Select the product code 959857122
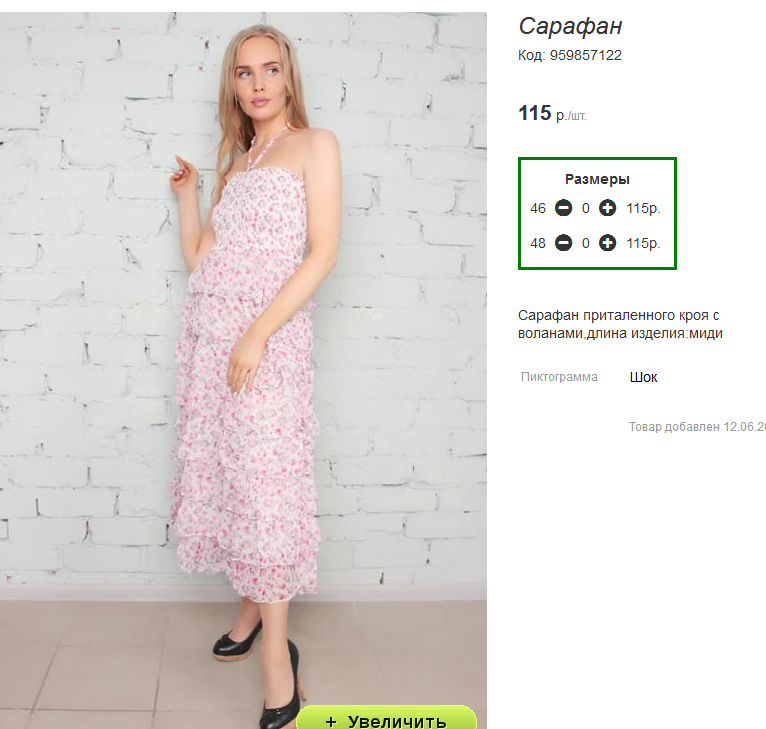Image resolution: width=766 pixels, height=729 pixels. pos(586,55)
